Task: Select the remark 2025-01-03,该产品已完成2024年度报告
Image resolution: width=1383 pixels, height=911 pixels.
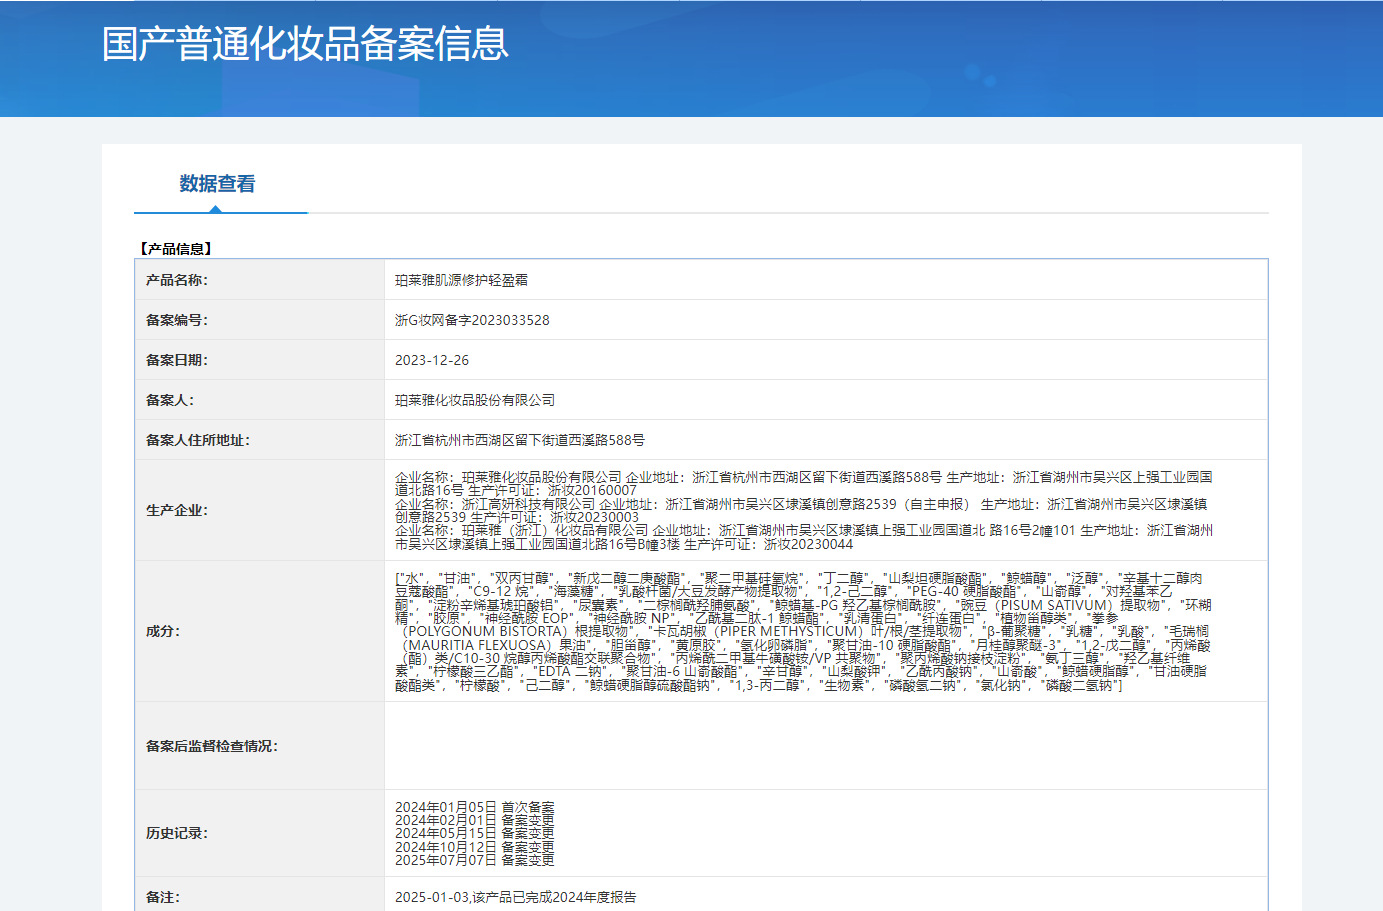Action: (515, 897)
